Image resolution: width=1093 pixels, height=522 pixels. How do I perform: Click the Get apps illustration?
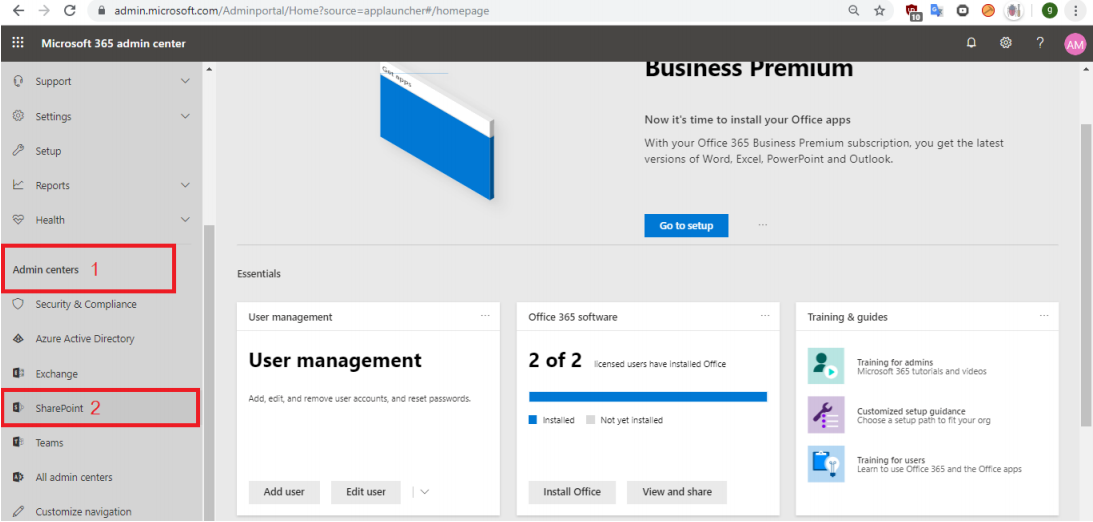[x=436, y=132]
